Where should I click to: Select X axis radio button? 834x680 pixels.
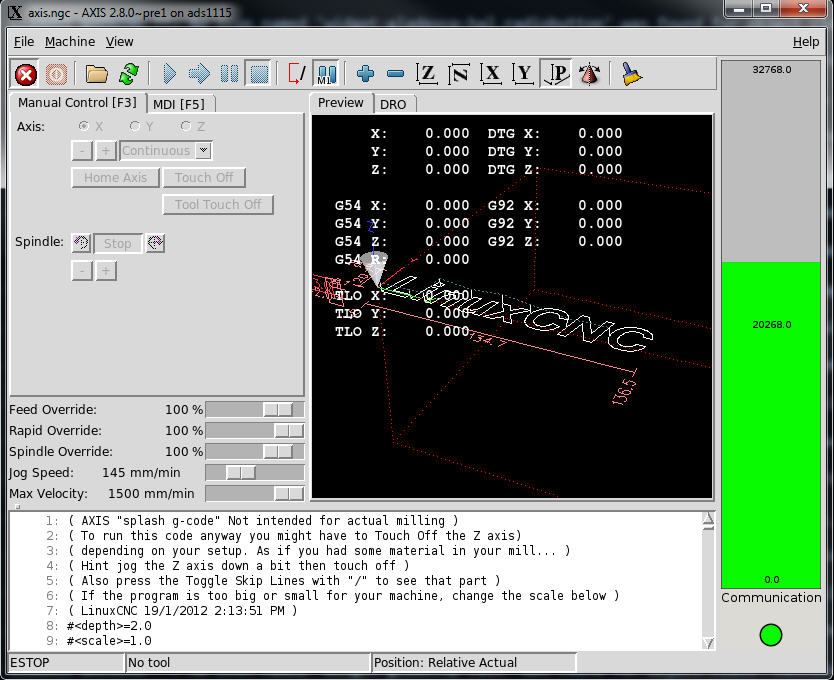pyautogui.click(x=84, y=126)
